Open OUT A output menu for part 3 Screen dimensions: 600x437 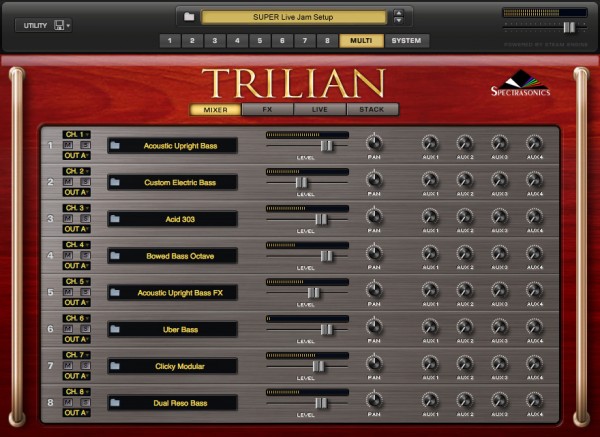pyautogui.click(x=77, y=229)
